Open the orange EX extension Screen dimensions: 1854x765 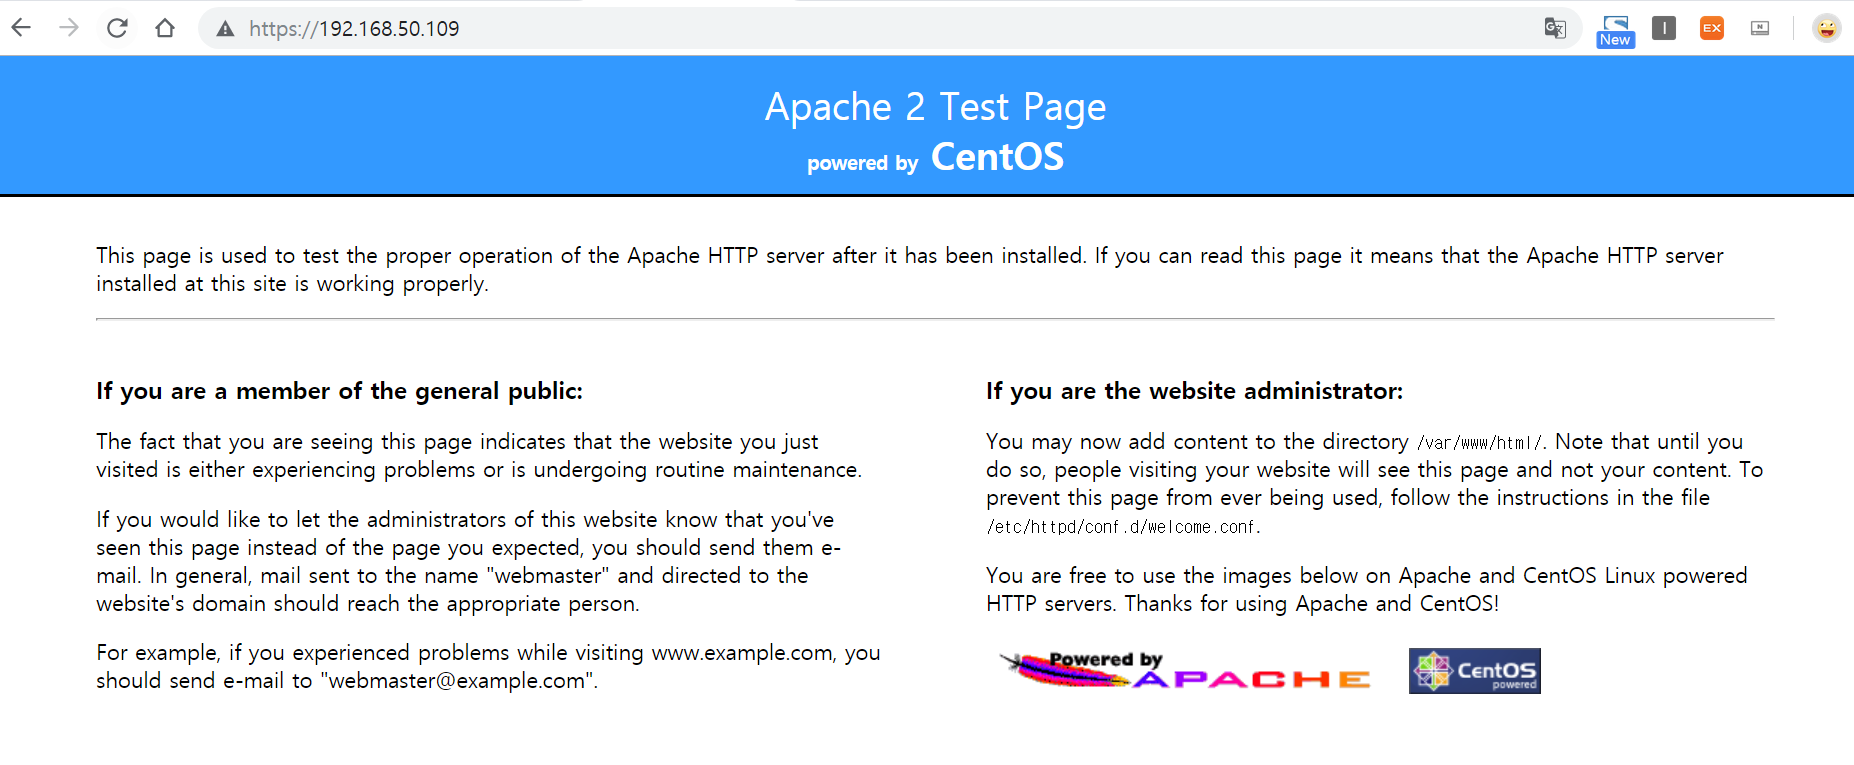pyautogui.click(x=1712, y=28)
